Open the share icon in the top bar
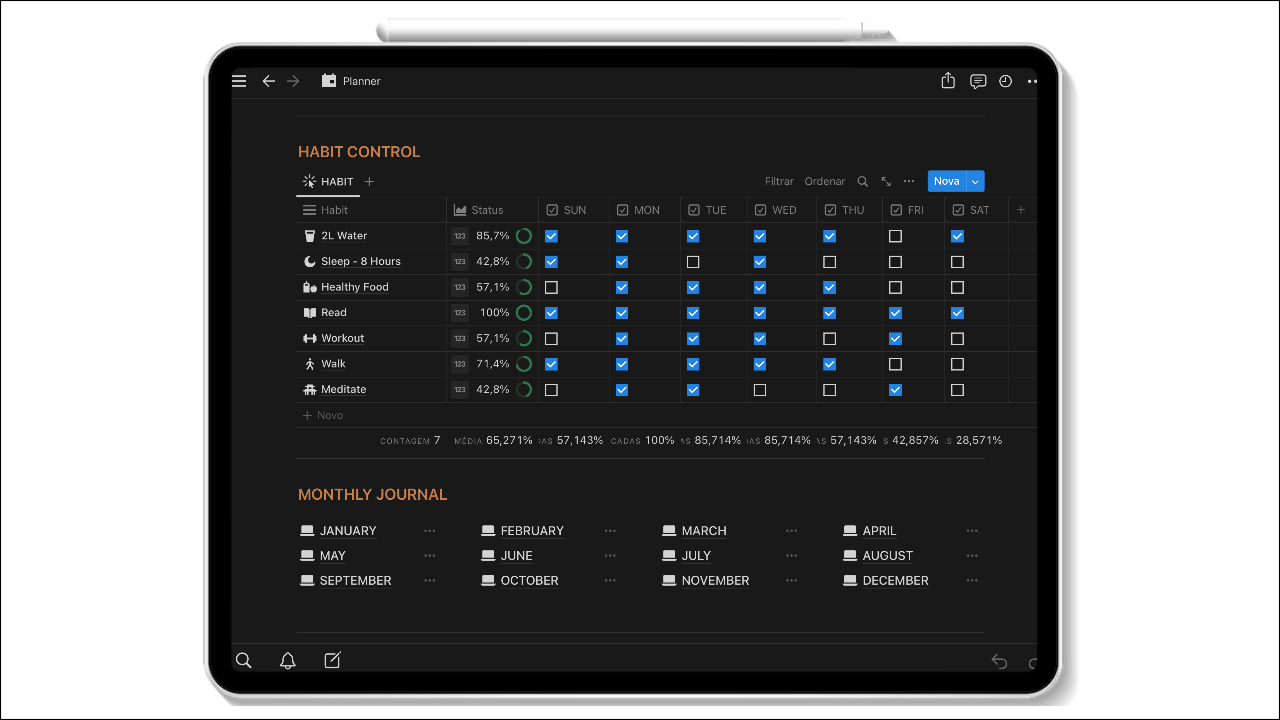Viewport: 1280px width, 720px height. click(x=947, y=81)
